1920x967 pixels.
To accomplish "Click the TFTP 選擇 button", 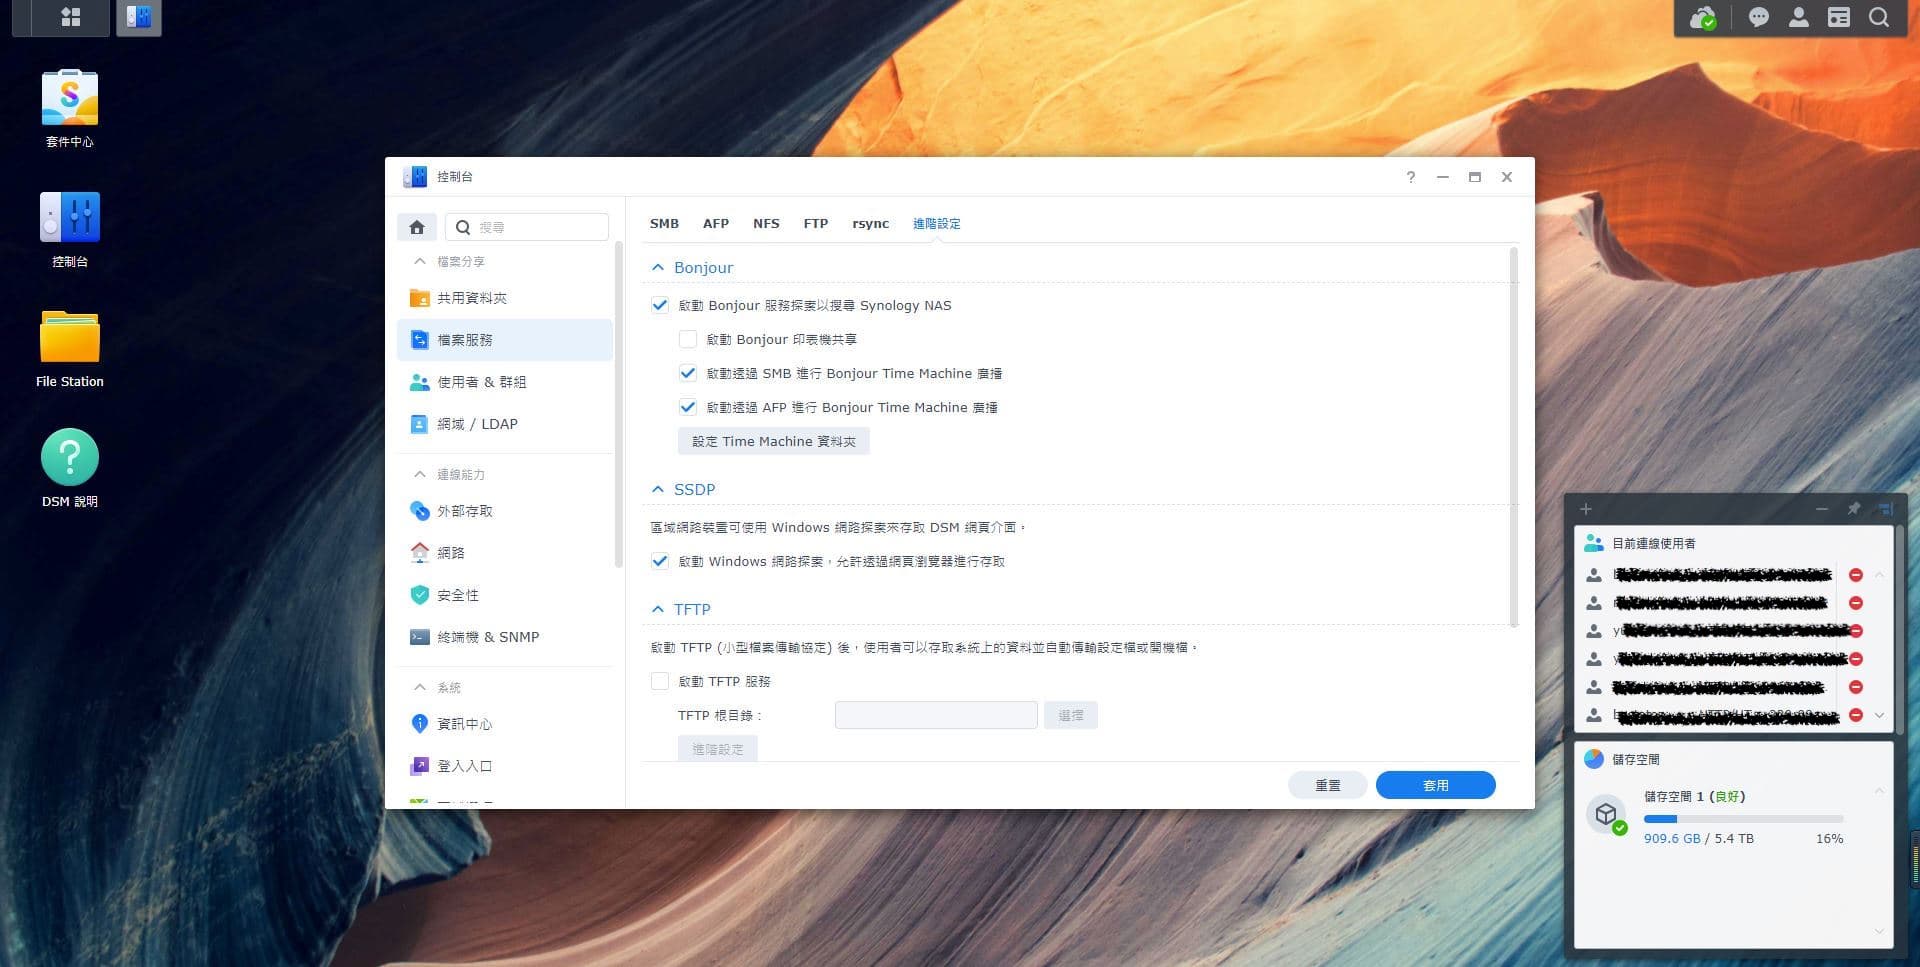I will coord(1071,716).
